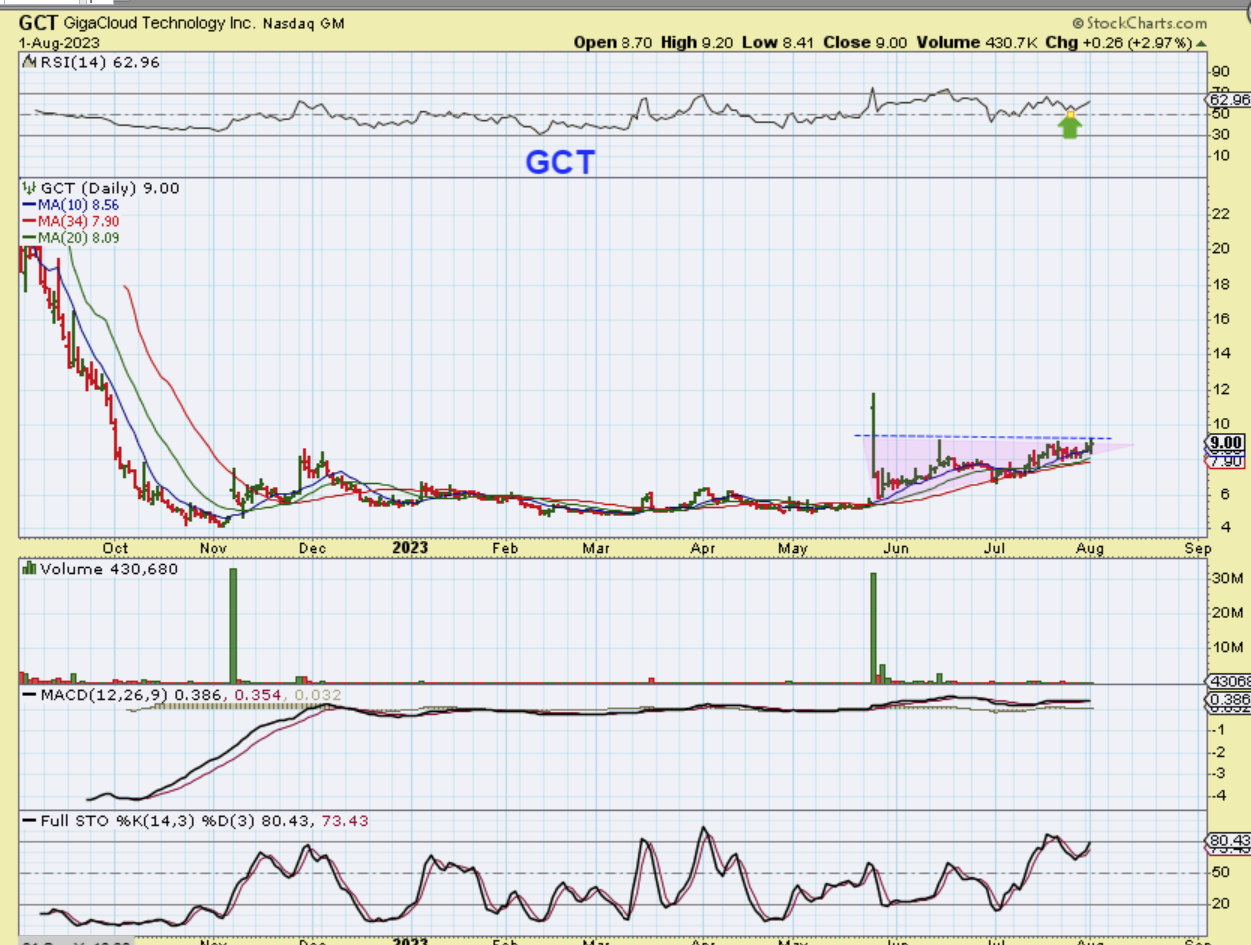Viewport: 1251px width, 945px height.
Task: Click the GigaCloud Technology Inc. company name
Action: 161,23
